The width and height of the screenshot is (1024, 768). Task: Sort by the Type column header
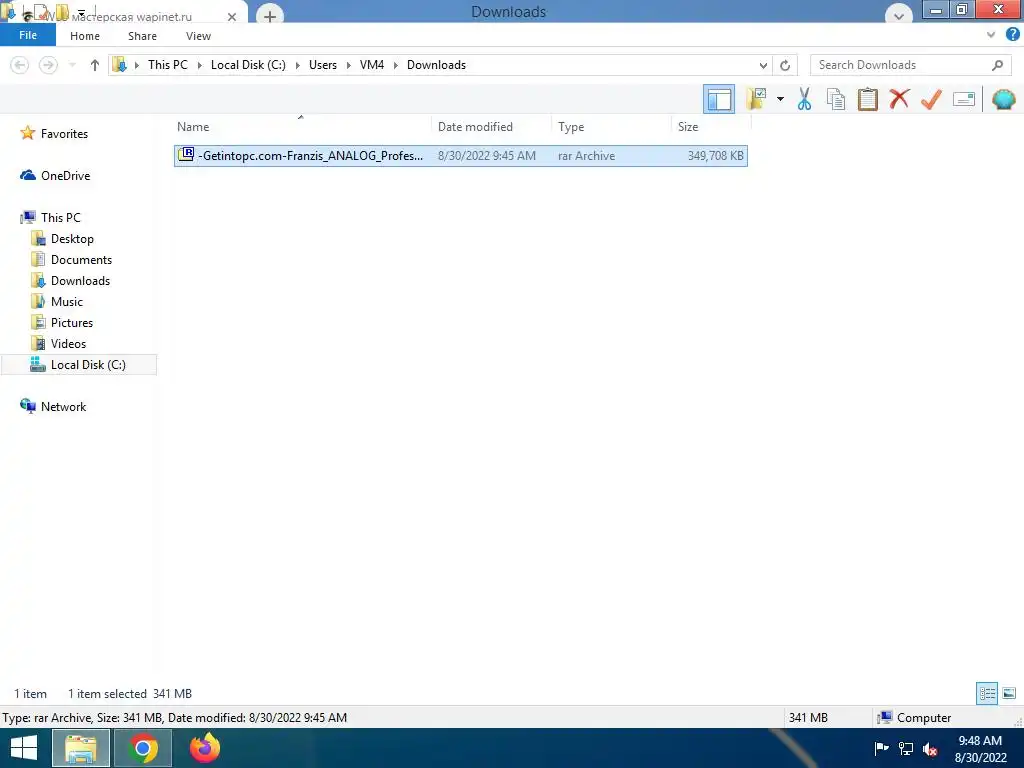[571, 127]
